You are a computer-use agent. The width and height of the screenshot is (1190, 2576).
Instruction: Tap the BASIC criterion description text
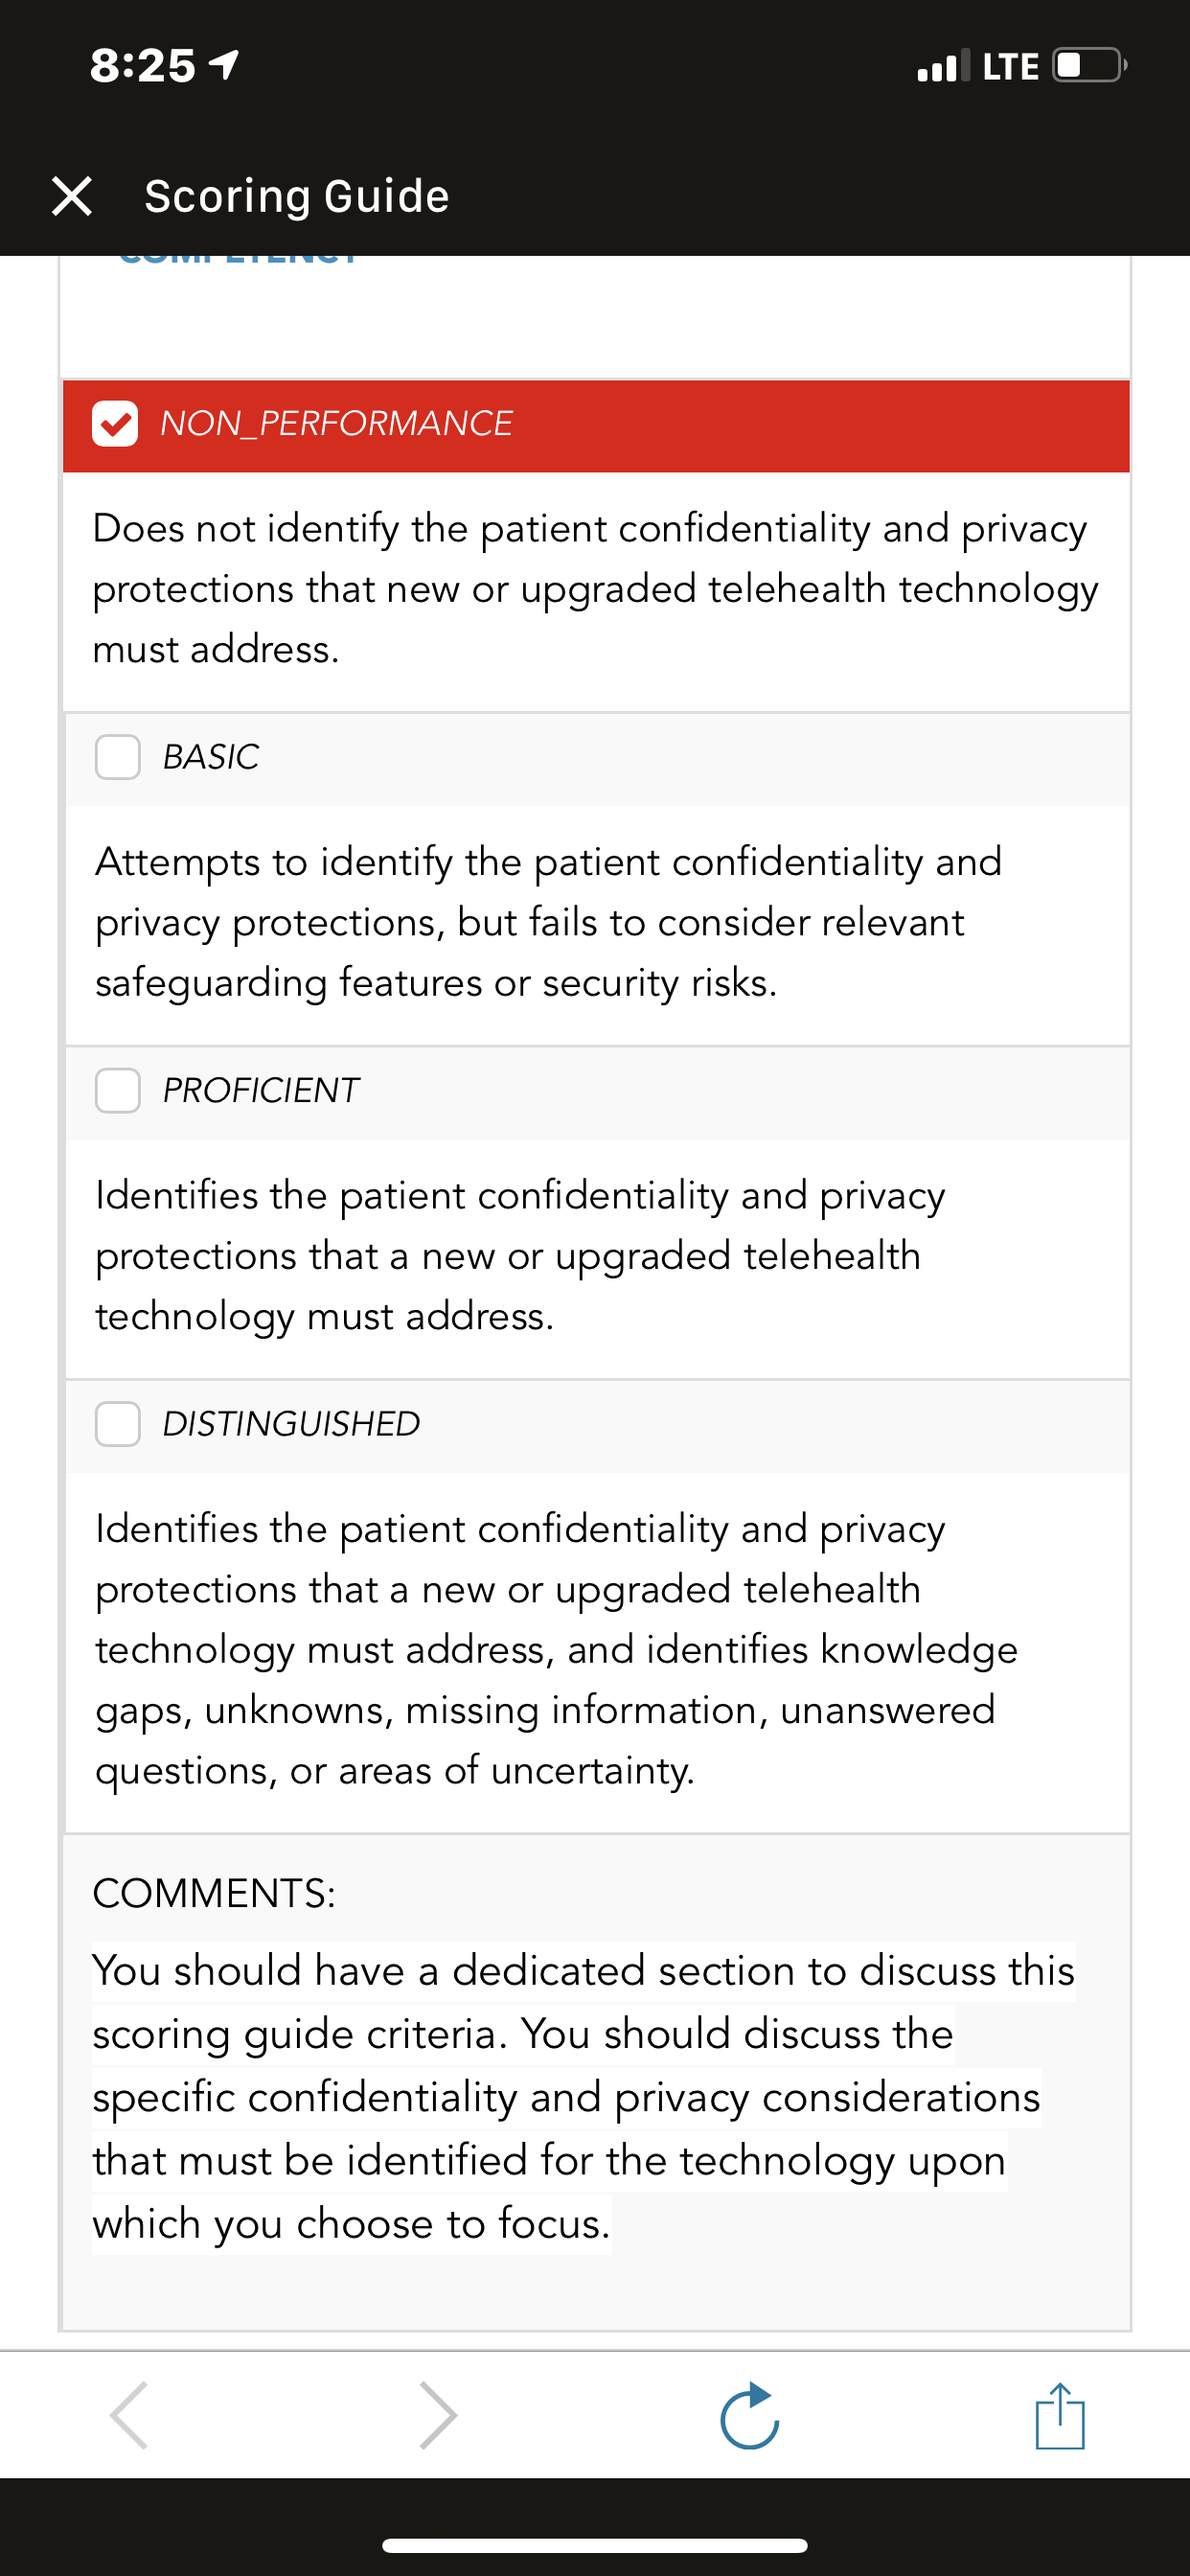(548, 922)
